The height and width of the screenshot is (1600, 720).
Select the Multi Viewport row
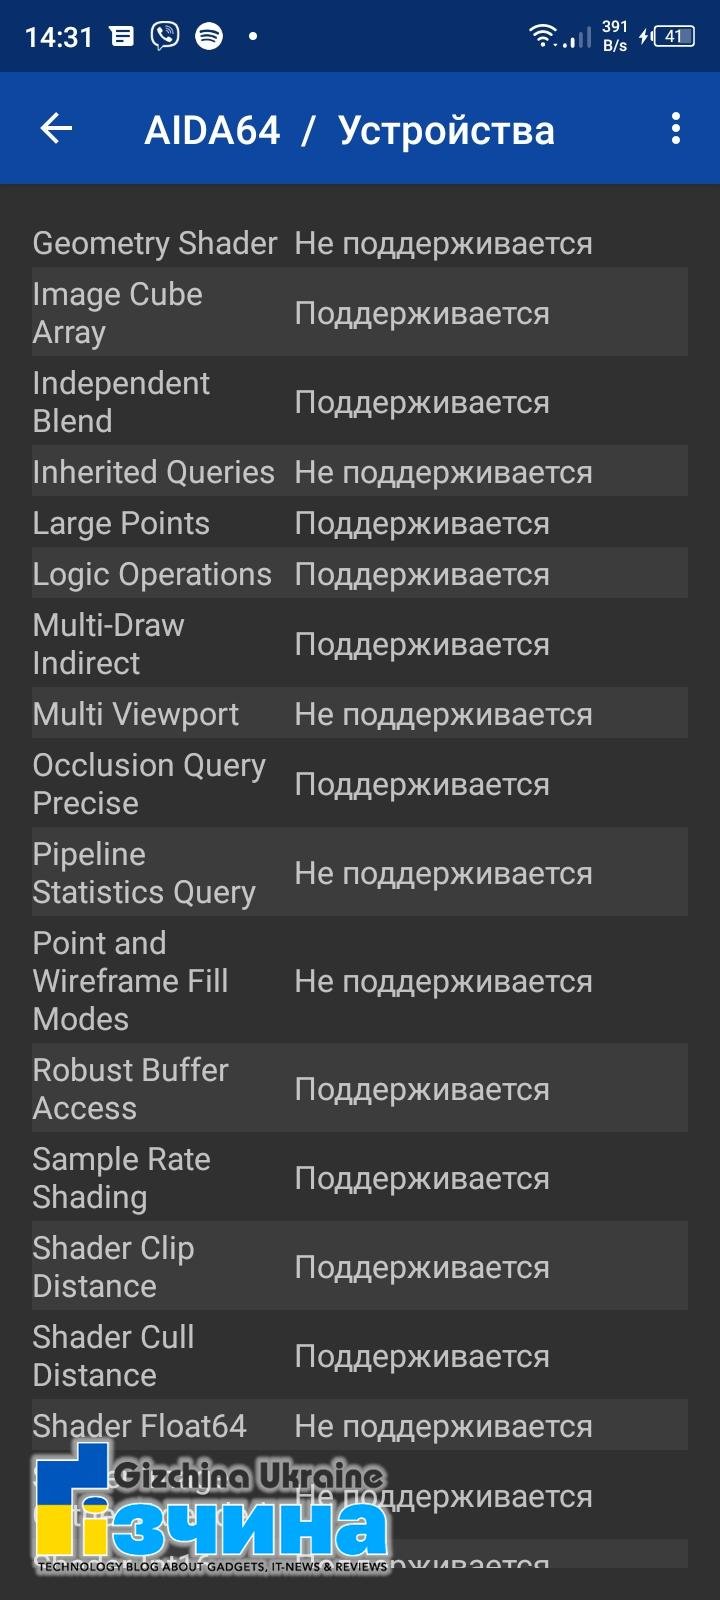[360, 714]
